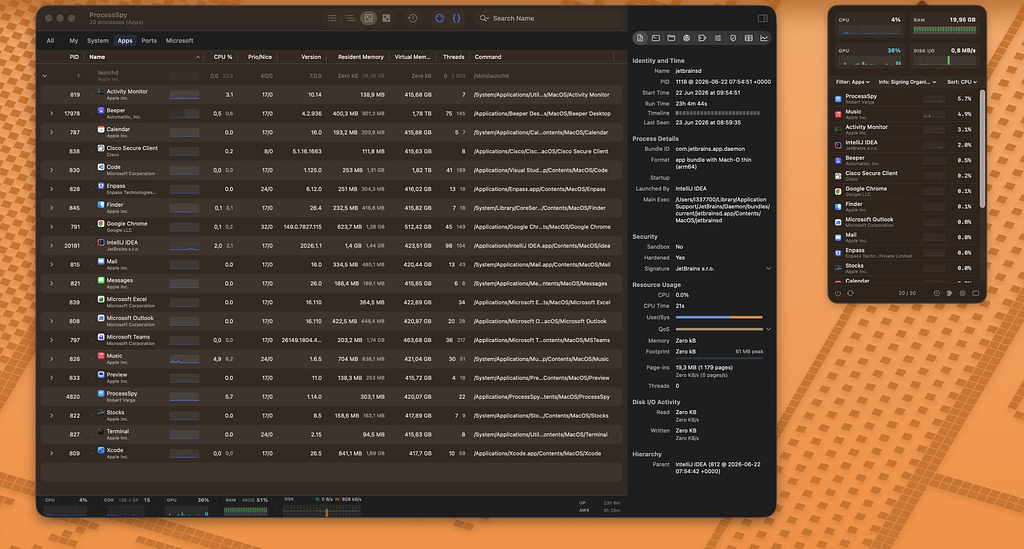Select the highlighted grid view mode icon

click(368, 18)
